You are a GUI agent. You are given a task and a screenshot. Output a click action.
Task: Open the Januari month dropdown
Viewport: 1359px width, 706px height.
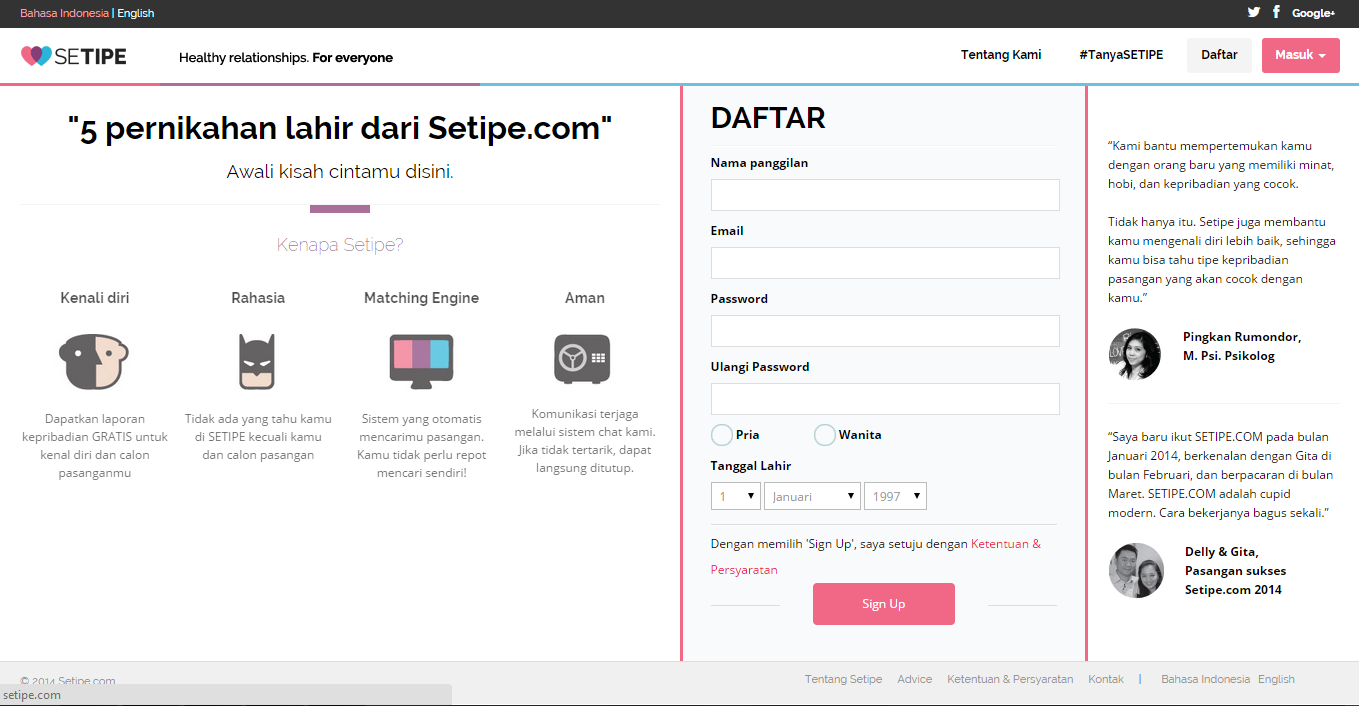[812, 496]
